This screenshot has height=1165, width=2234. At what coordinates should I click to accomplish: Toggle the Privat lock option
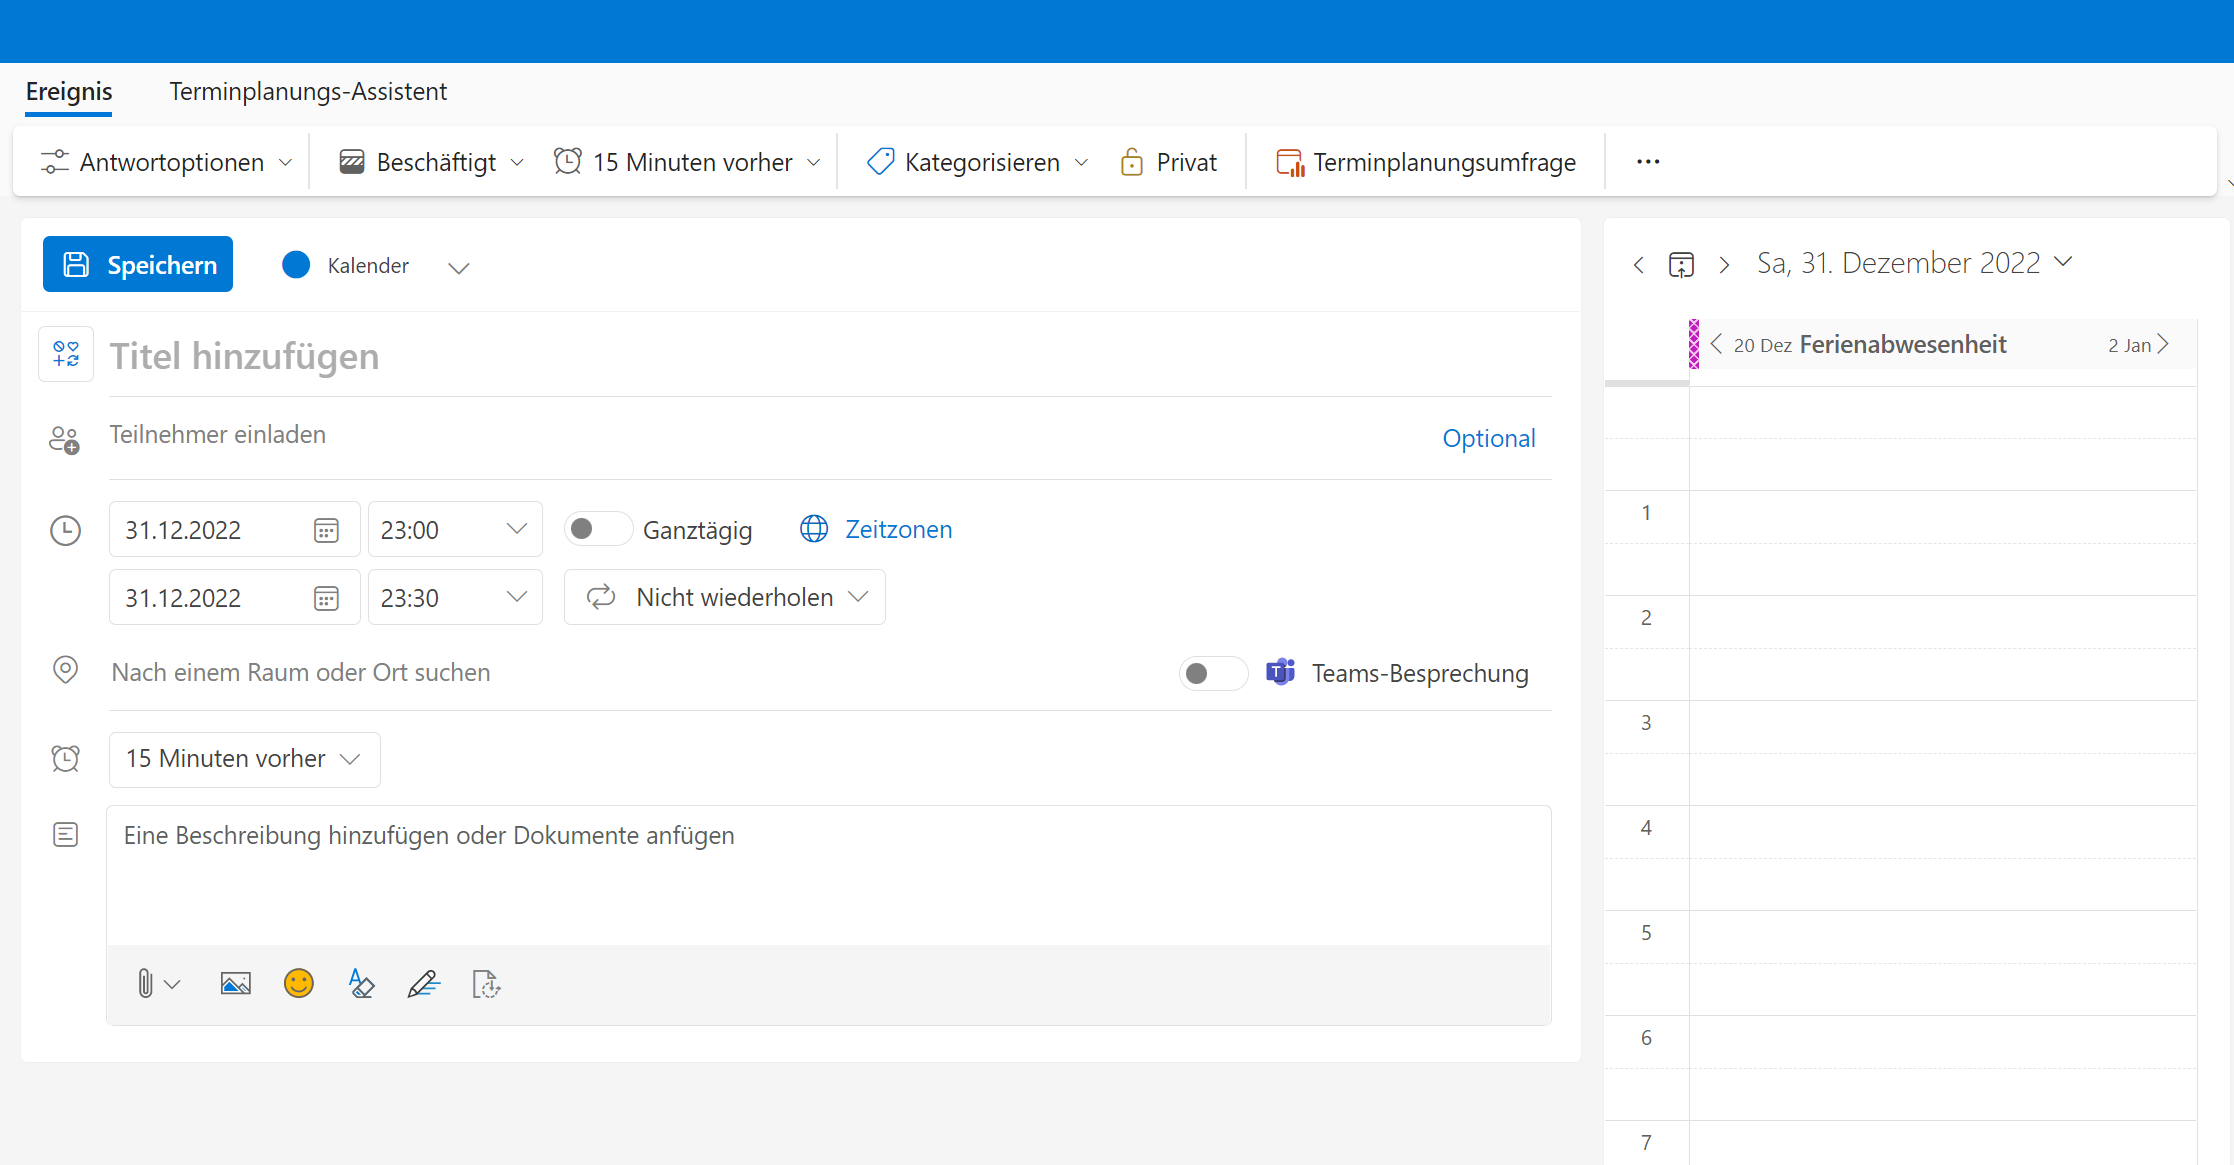(1169, 162)
